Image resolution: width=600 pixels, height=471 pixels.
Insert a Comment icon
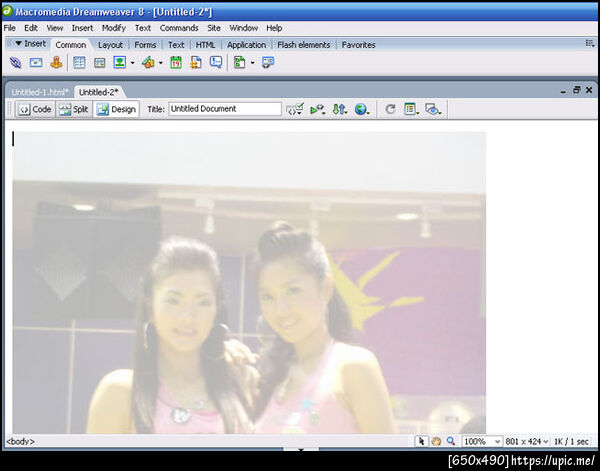click(216, 62)
